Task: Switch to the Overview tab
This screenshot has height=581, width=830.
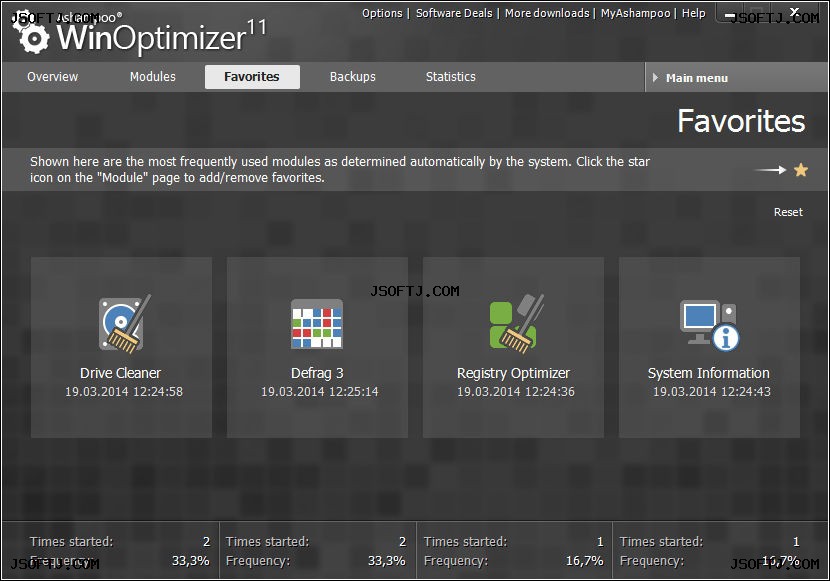Action: (52, 77)
